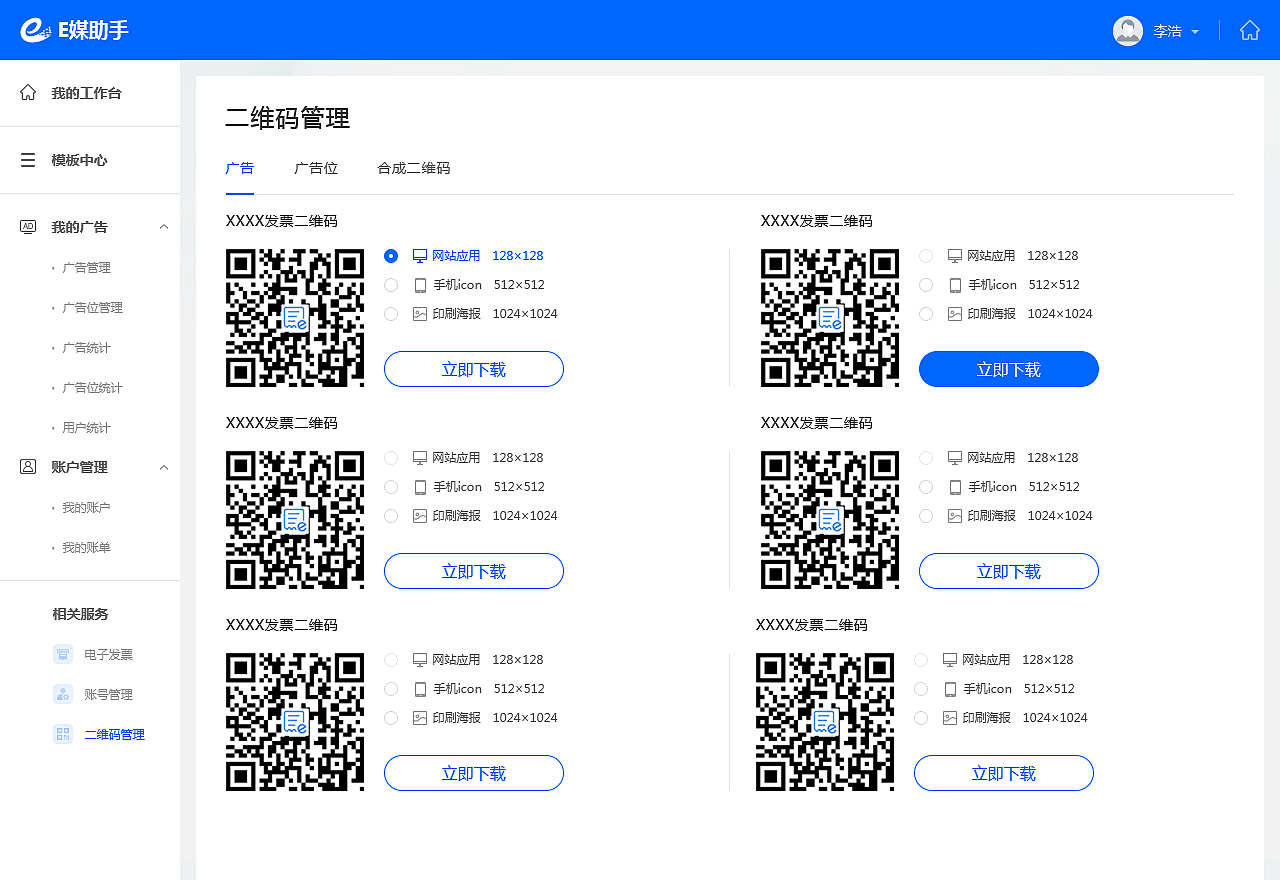Open 广告位管理 in the sidebar
This screenshot has height=880, width=1280.
pos(92,307)
